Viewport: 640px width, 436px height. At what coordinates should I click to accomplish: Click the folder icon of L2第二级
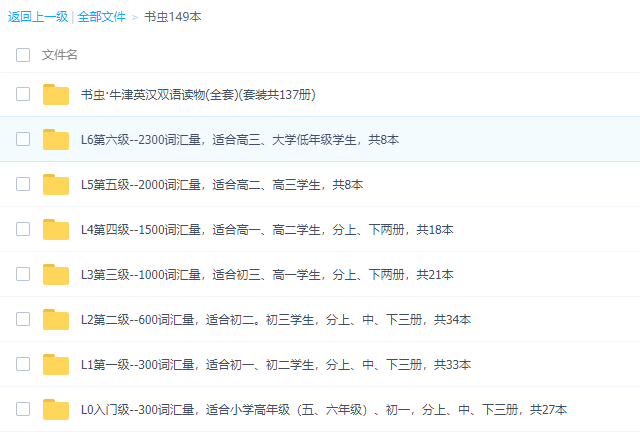coord(56,319)
